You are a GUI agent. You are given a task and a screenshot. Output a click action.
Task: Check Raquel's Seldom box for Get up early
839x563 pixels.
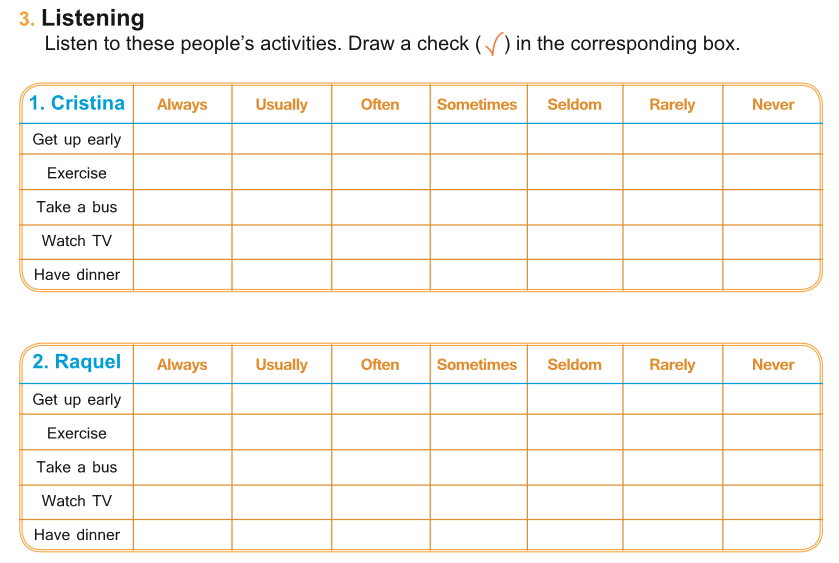coord(574,399)
